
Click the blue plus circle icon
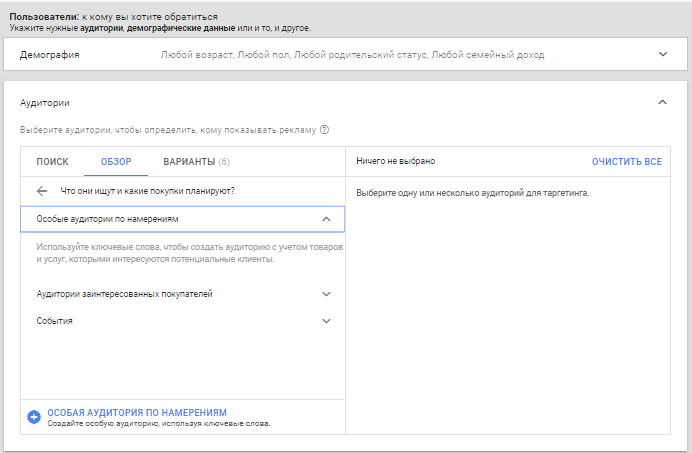click(34, 417)
